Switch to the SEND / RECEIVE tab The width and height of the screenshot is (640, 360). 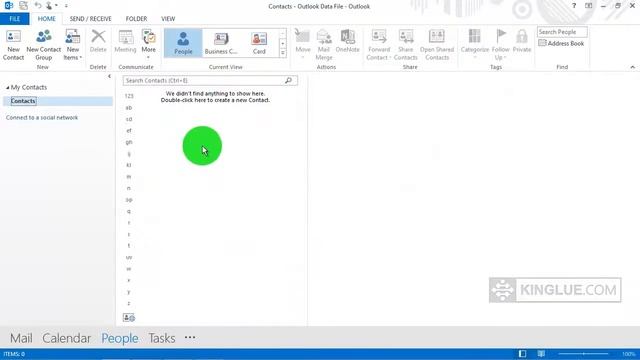coord(90,19)
